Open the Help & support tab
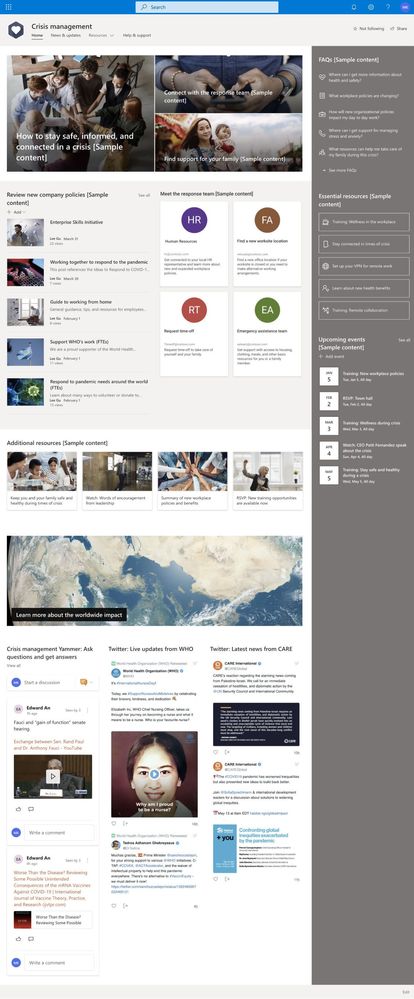 click(x=137, y=36)
